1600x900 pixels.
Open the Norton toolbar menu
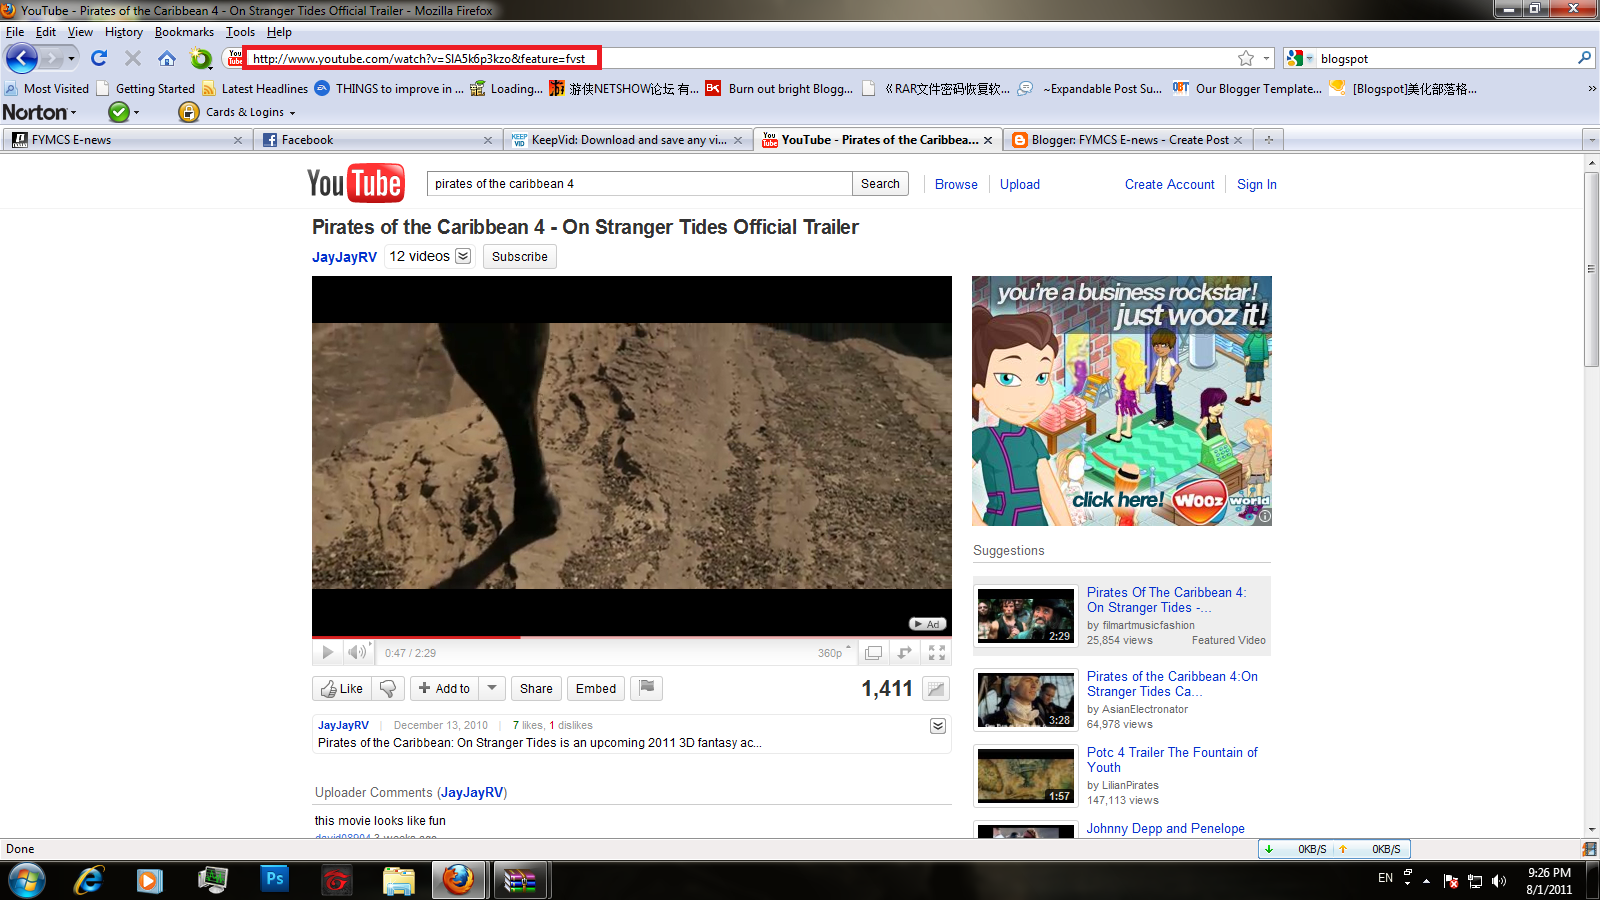pyautogui.click(x=39, y=112)
